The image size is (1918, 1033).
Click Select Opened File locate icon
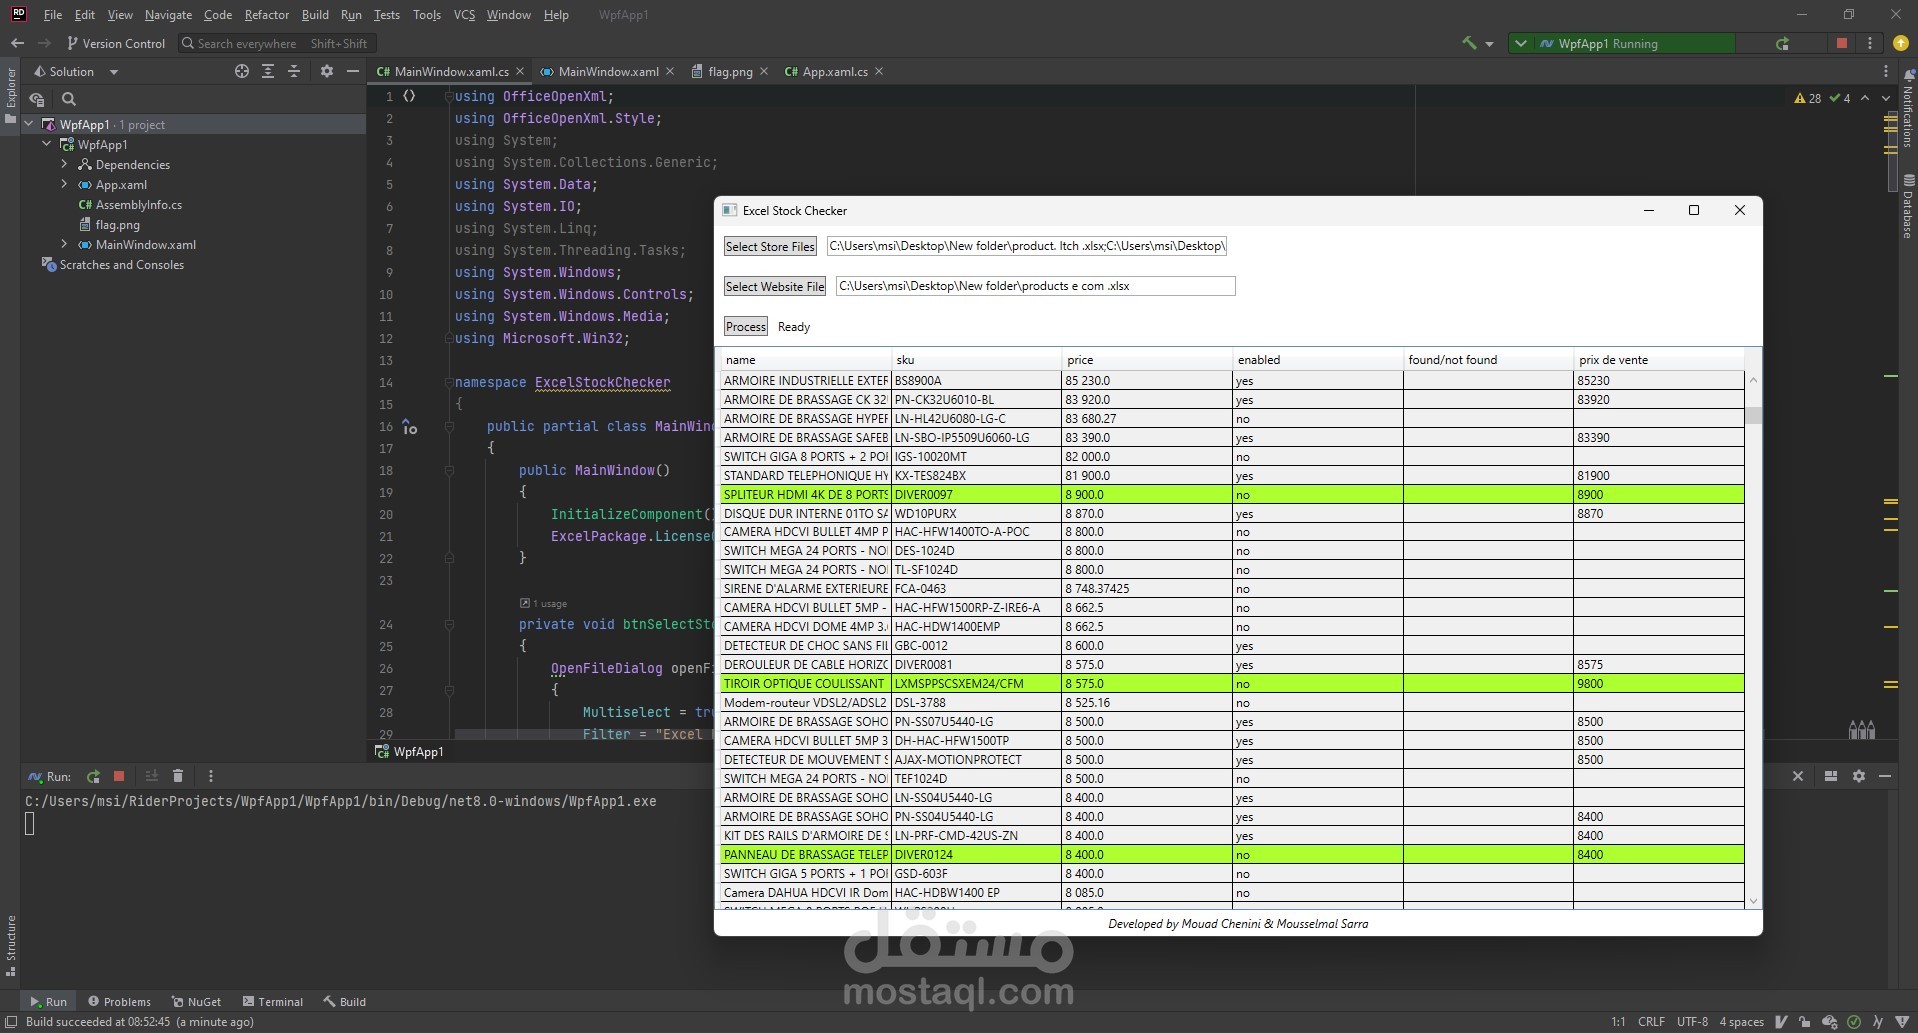(x=242, y=71)
